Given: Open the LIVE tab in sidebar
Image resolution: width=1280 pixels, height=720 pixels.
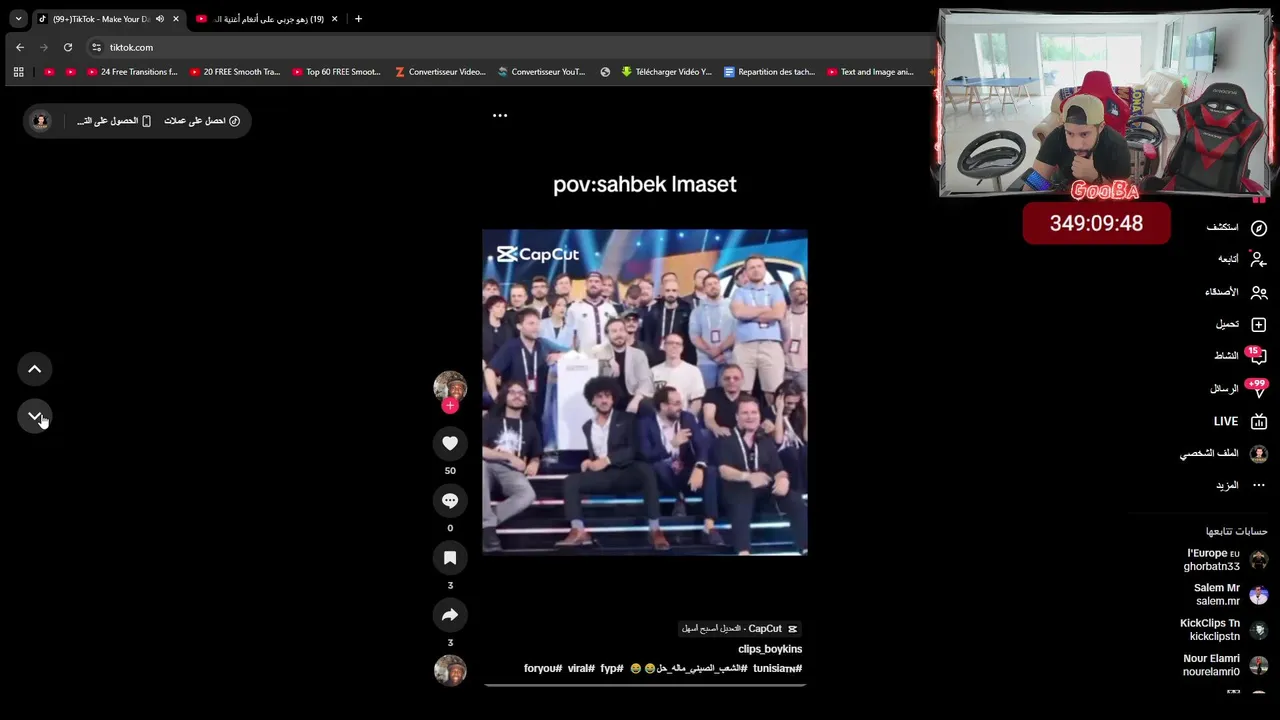Looking at the screenshot, I should pos(1241,421).
